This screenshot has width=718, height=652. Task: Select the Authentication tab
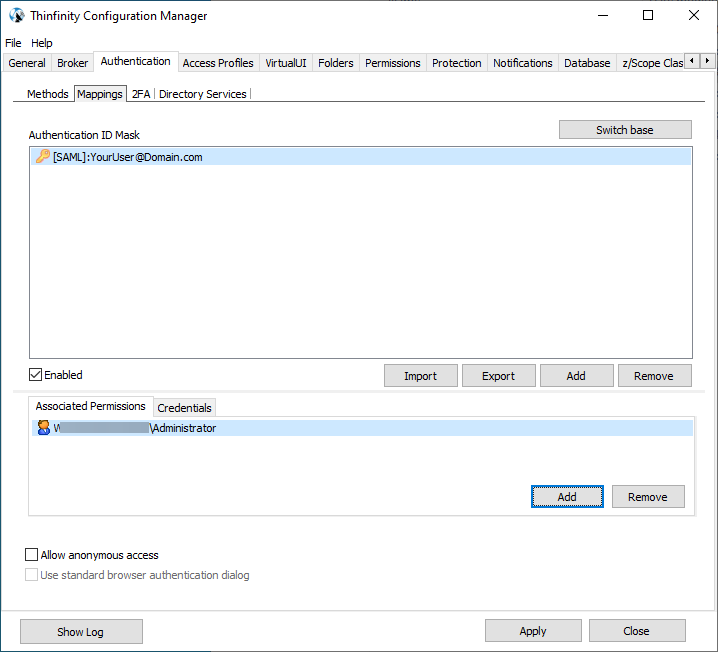(x=136, y=61)
